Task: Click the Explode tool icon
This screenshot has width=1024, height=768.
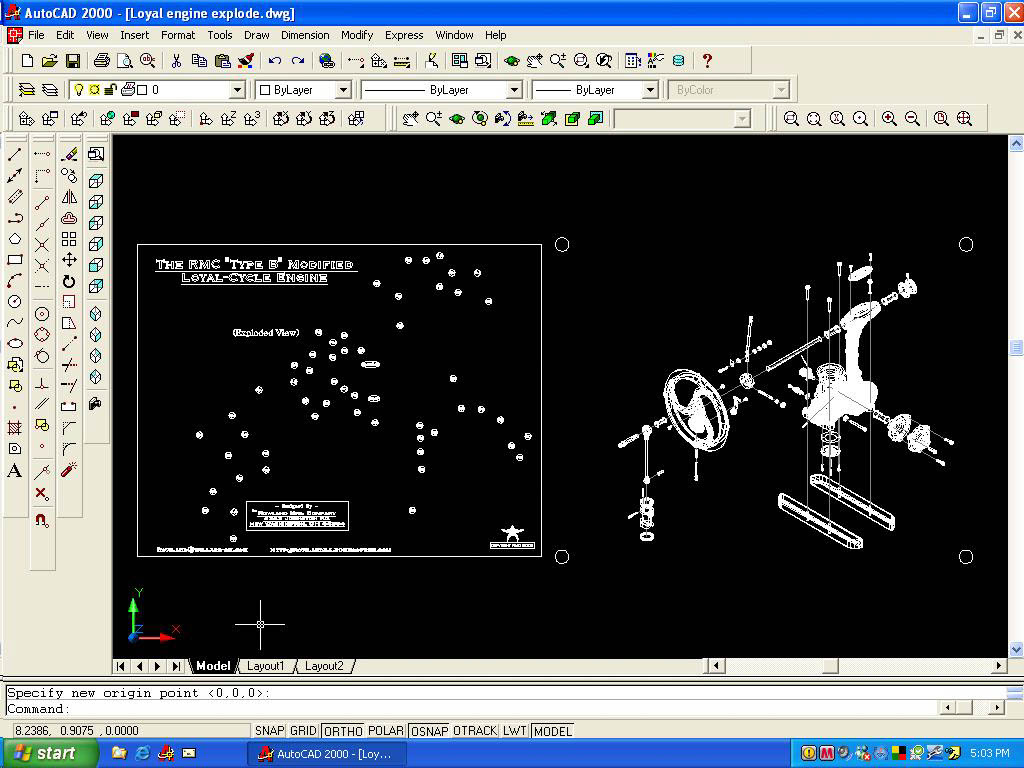Action: [x=69, y=470]
